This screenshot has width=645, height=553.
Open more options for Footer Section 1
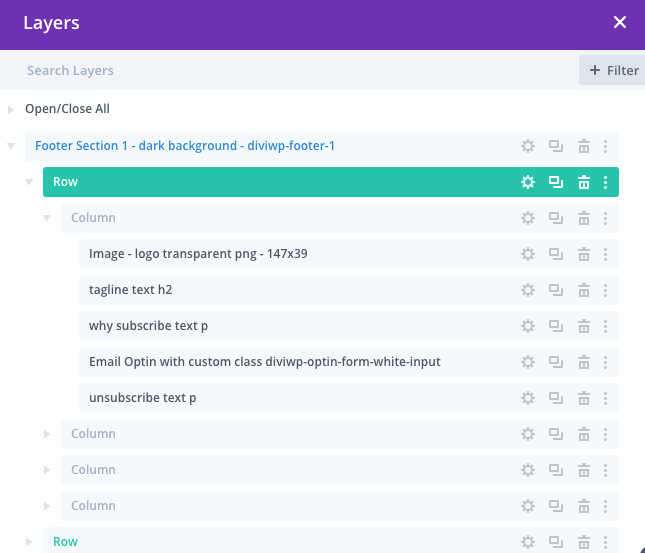click(x=605, y=146)
